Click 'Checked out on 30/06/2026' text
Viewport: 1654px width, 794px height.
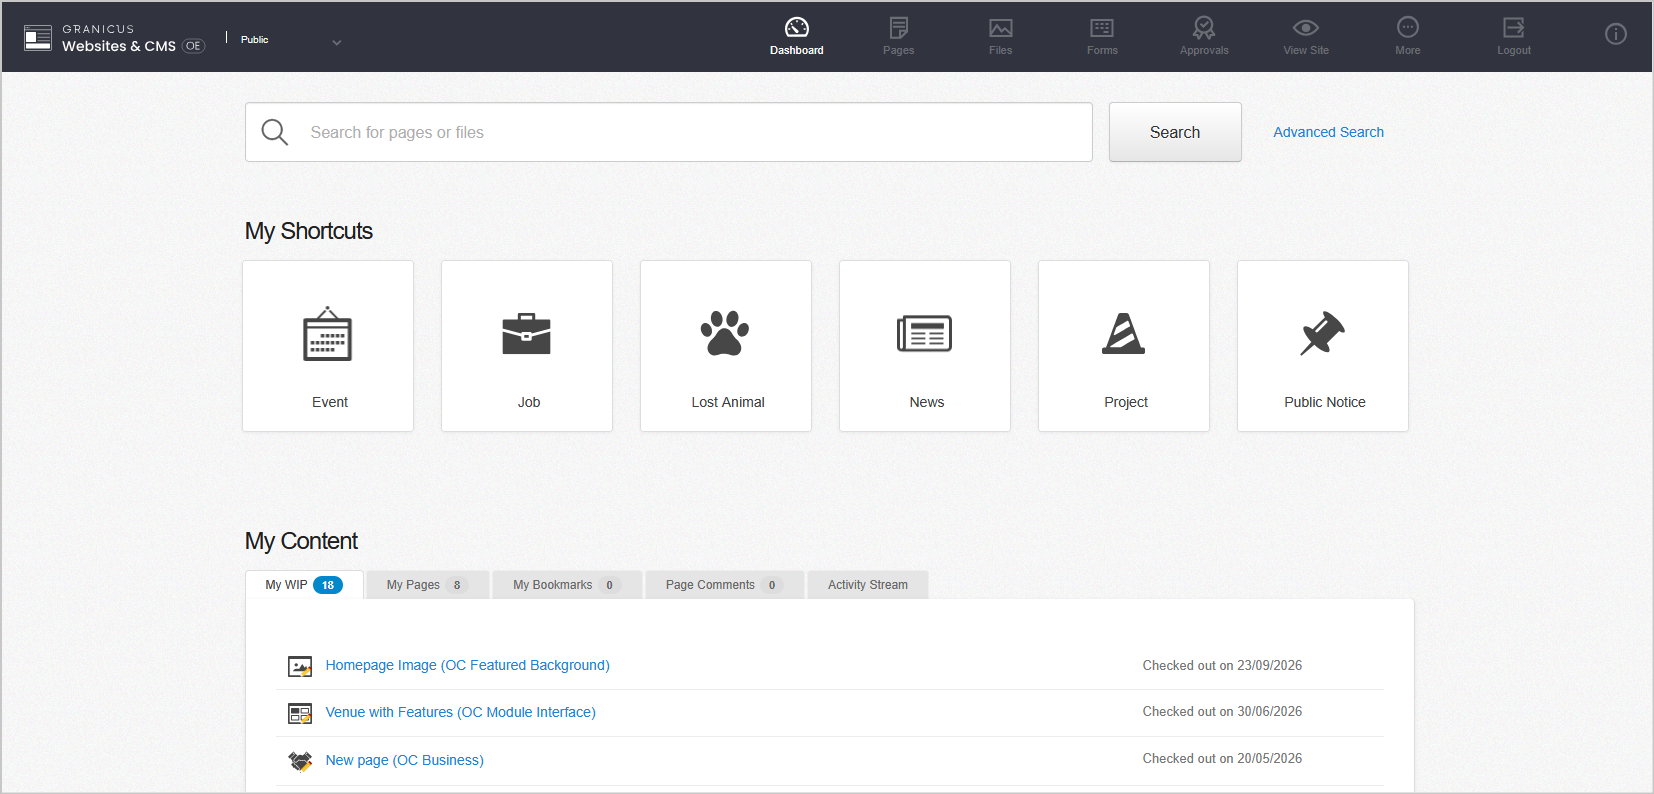tap(1222, 711)
